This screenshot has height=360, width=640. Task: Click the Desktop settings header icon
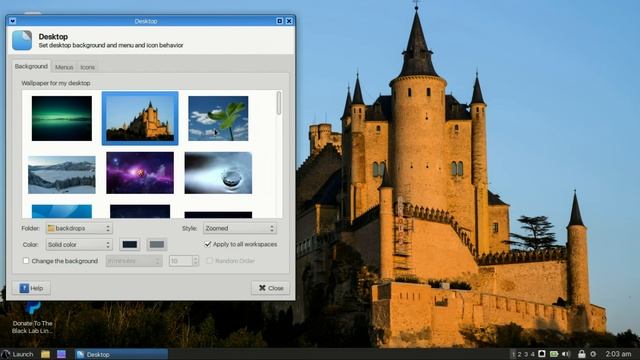coord(22,40)
